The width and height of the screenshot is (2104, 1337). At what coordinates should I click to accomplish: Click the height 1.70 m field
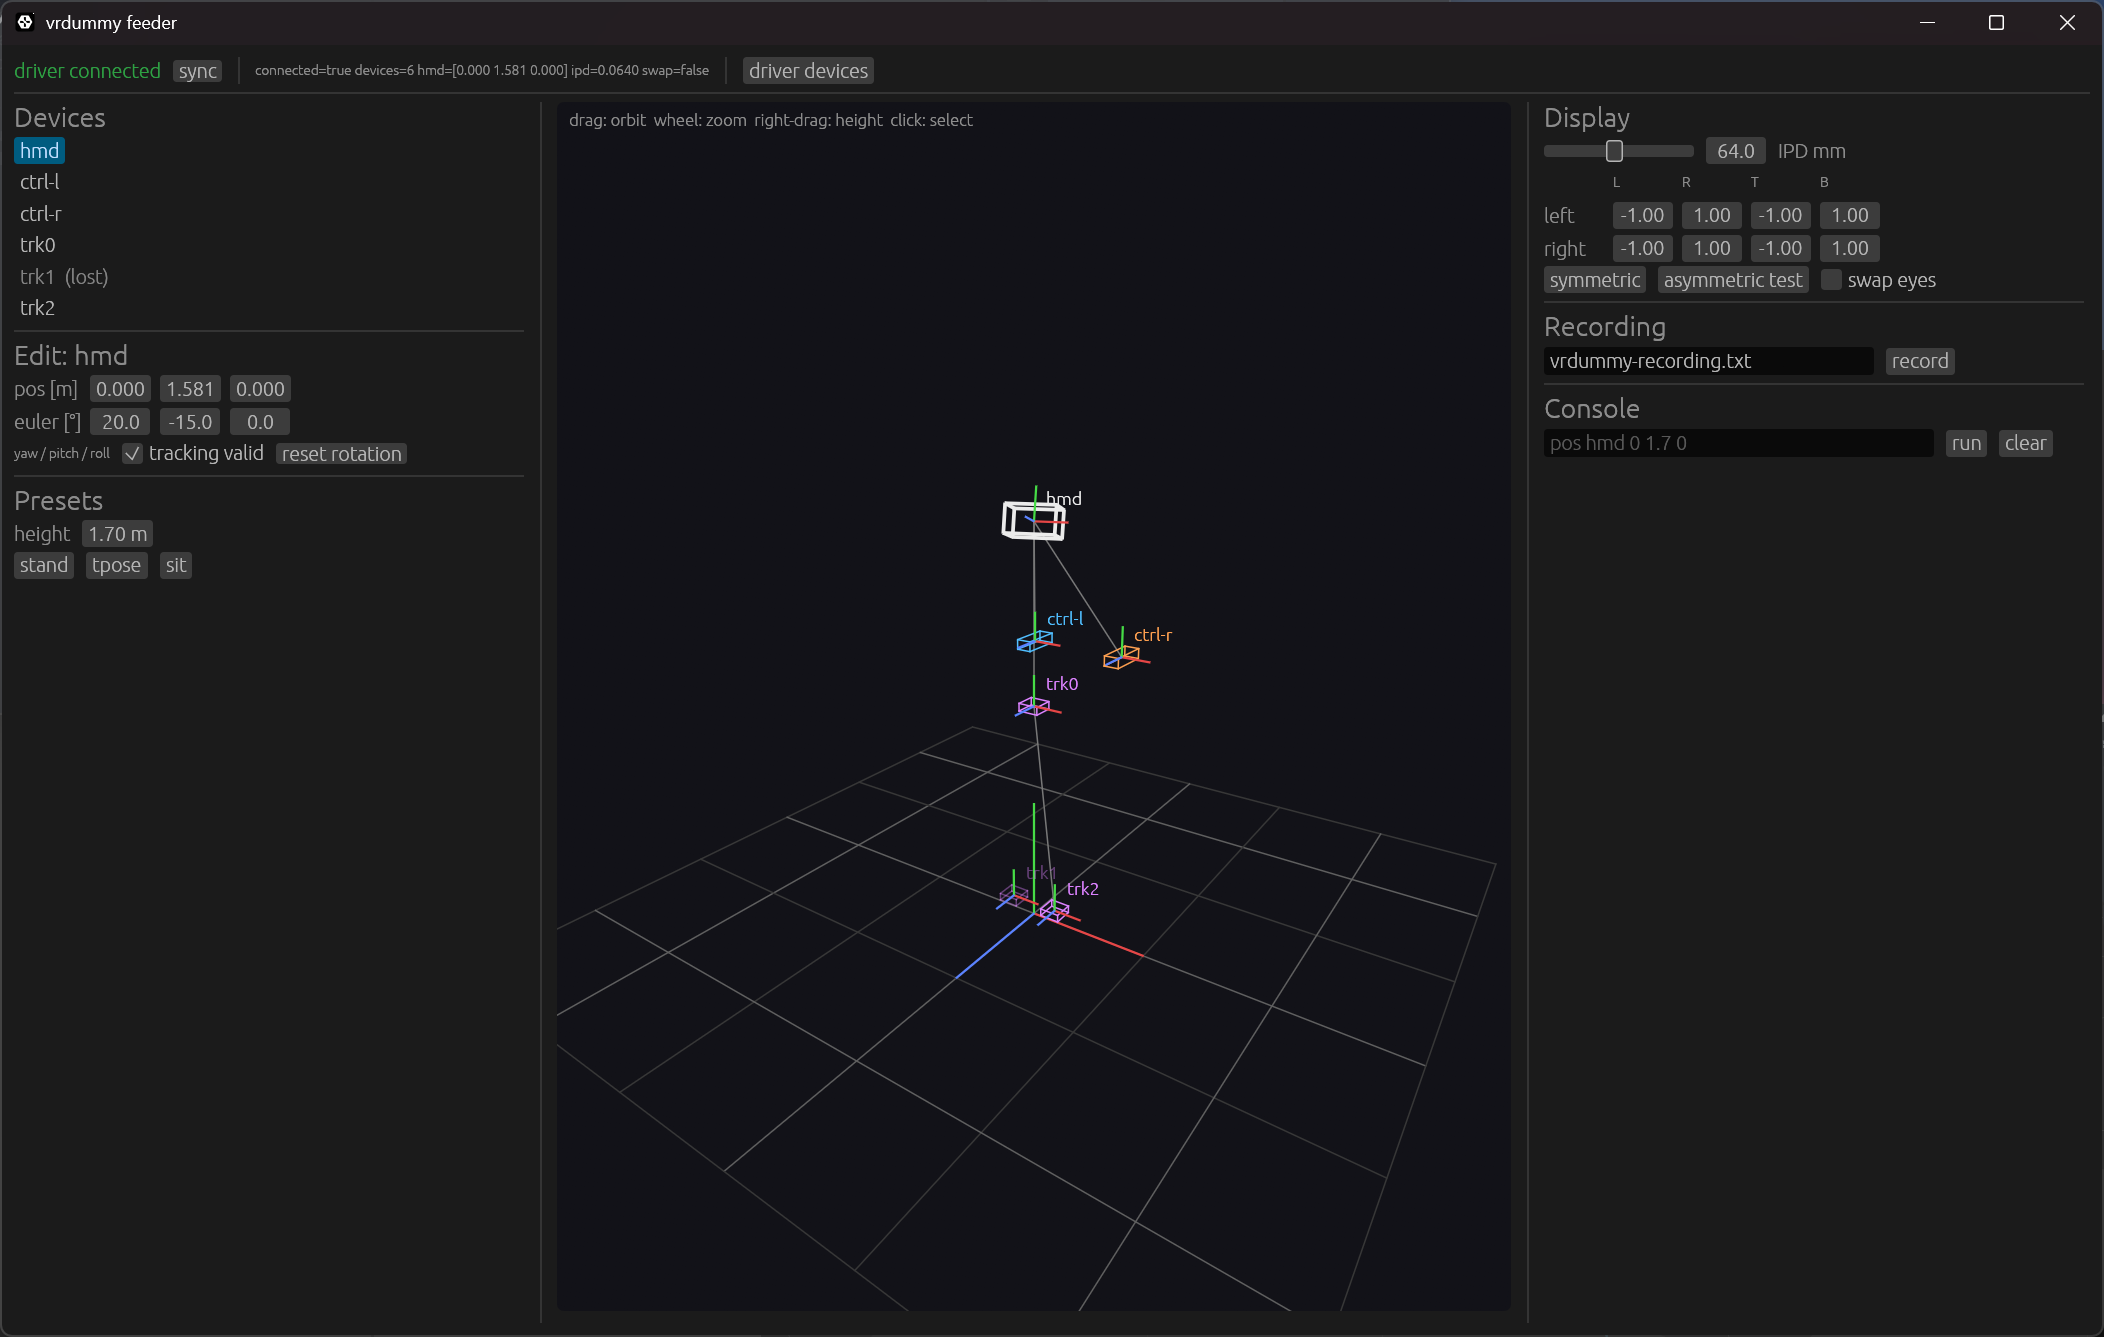[117, 534]
